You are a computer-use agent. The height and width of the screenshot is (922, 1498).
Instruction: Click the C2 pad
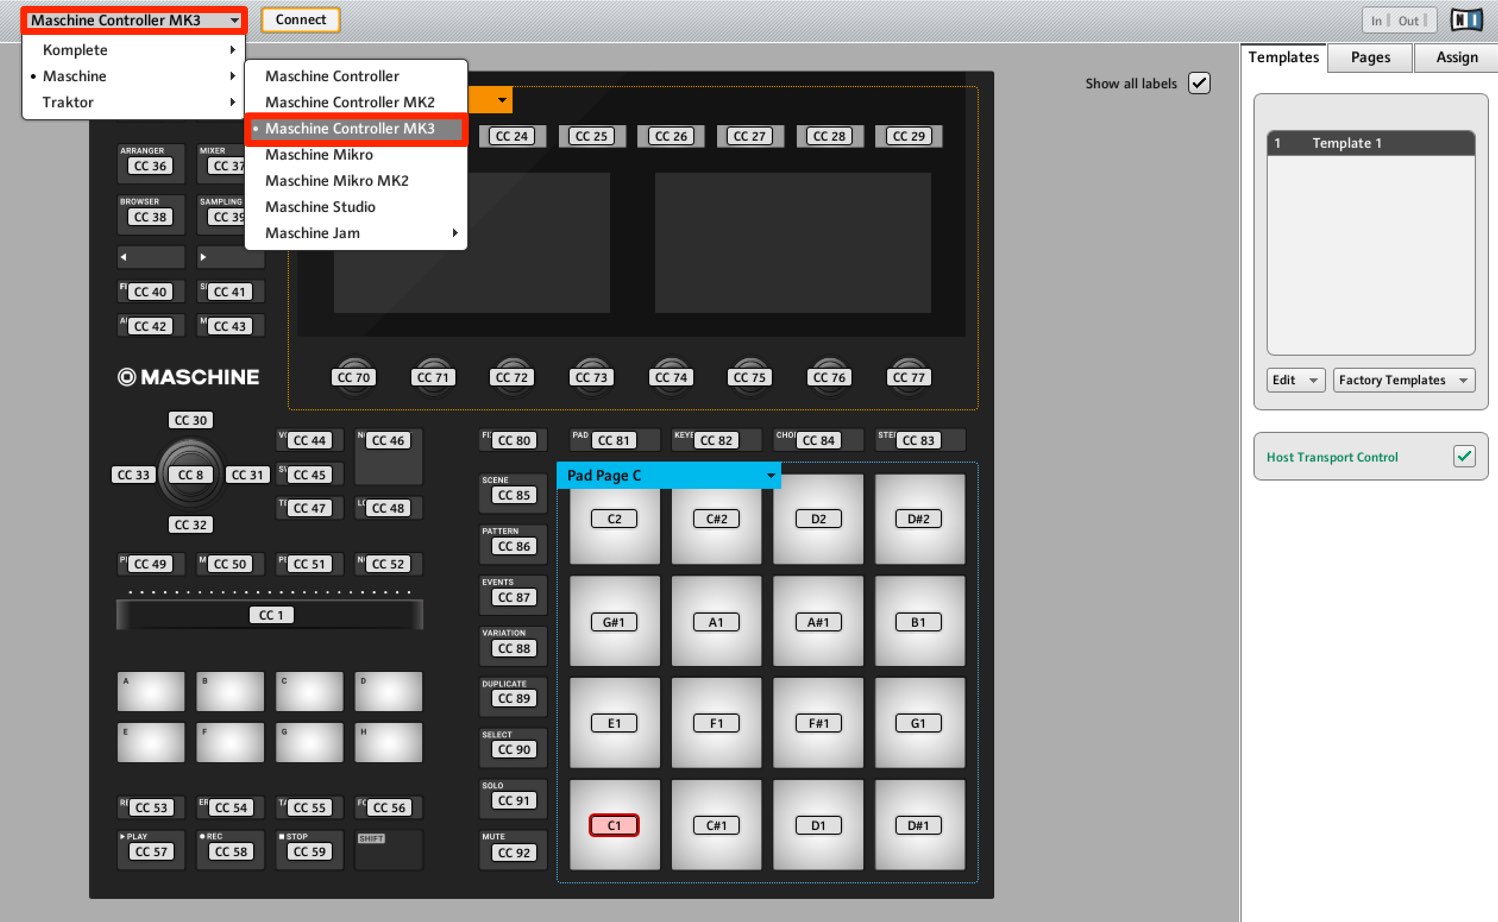coord(614,518)
